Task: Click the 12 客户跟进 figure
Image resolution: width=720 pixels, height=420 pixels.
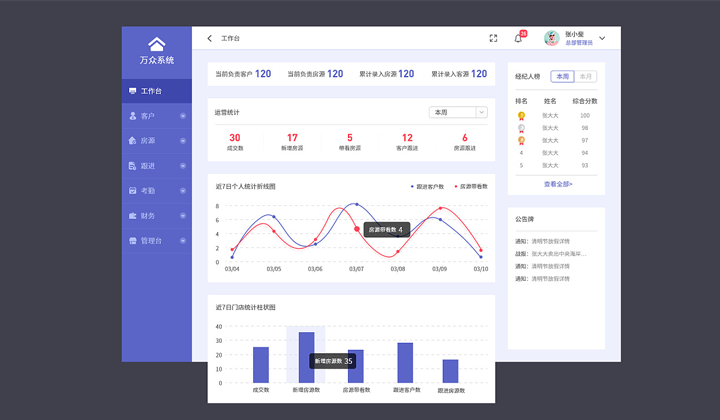Action: pyautogui.click(x=407, y=142)
